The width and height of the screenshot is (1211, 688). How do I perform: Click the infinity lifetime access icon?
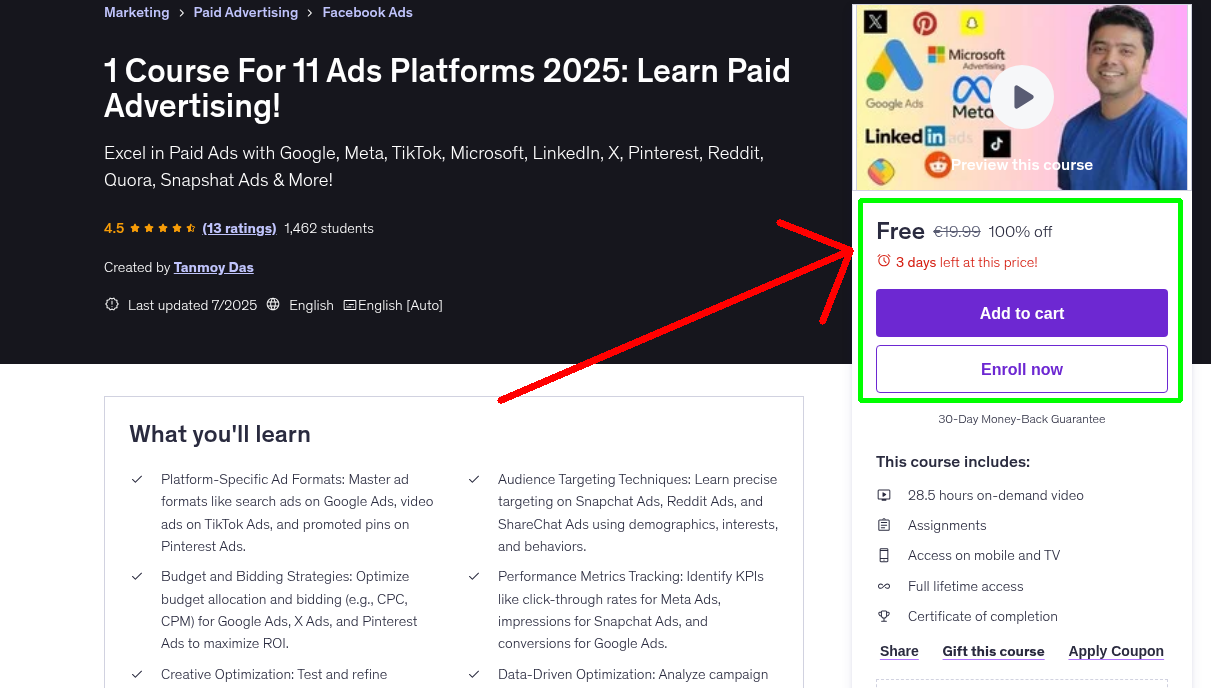point(884,586)
